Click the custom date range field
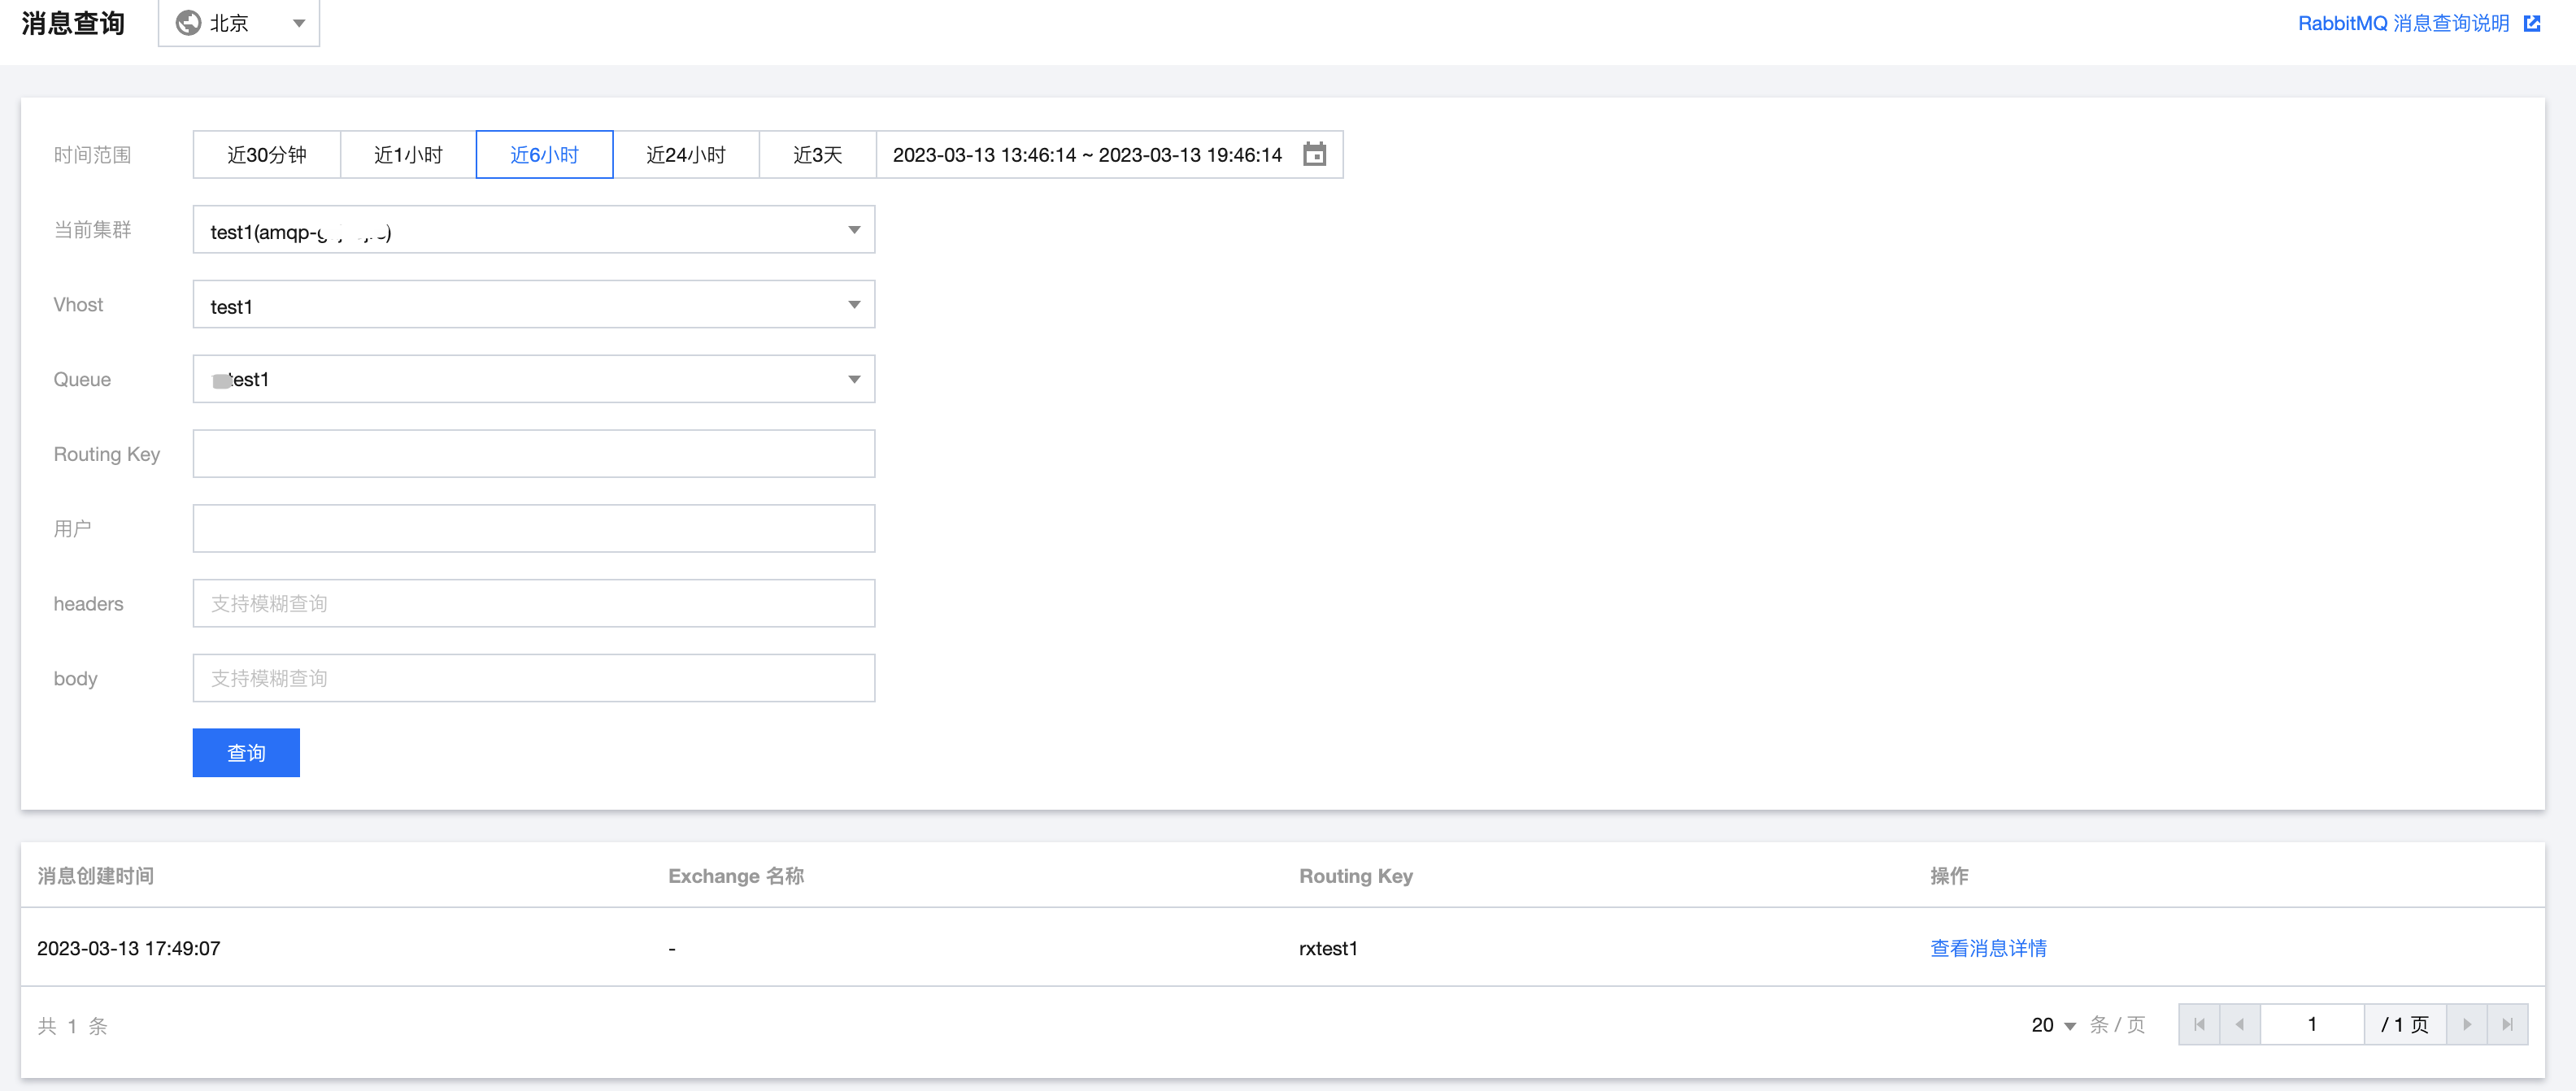The width and height of the screenshot is (2576, 1091). pos(1109,154)
